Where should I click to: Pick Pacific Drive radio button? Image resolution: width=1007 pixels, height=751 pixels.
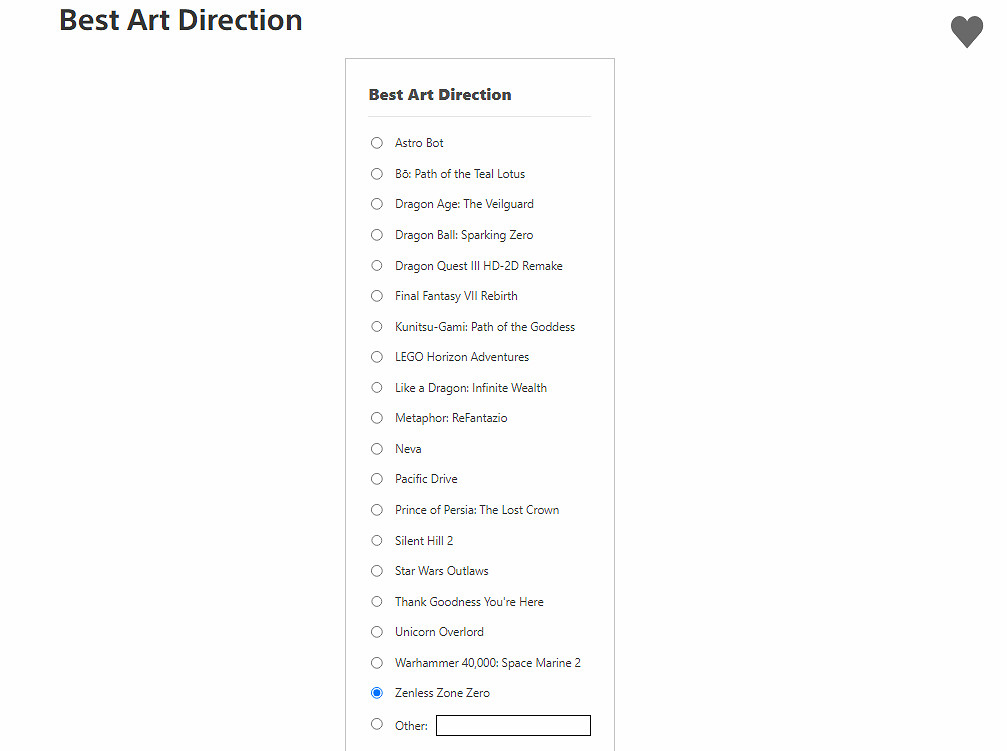(377, 479)
